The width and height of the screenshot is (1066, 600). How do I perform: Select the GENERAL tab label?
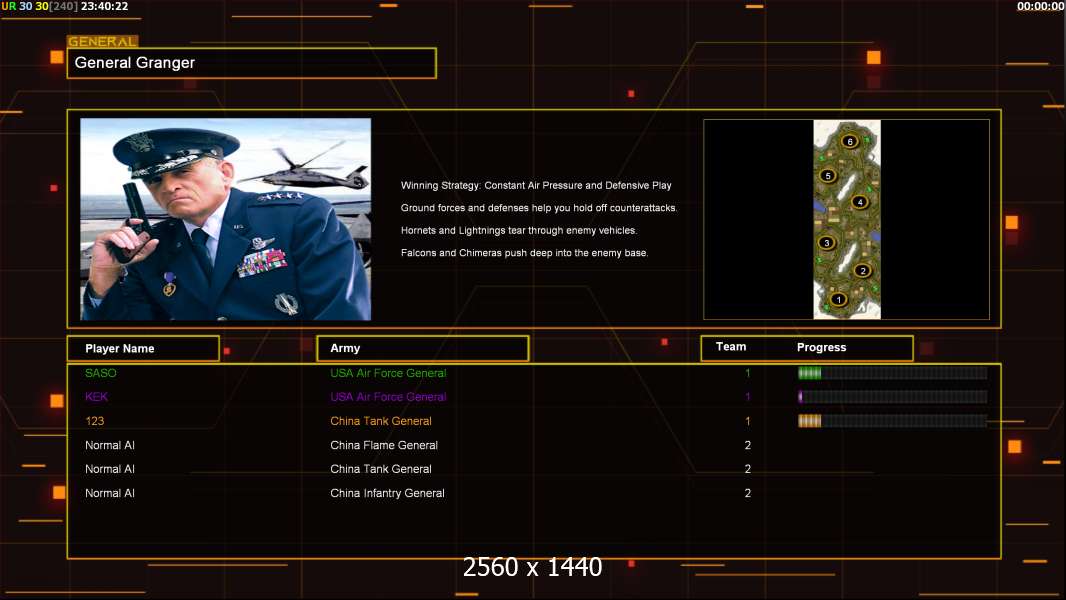102,42
